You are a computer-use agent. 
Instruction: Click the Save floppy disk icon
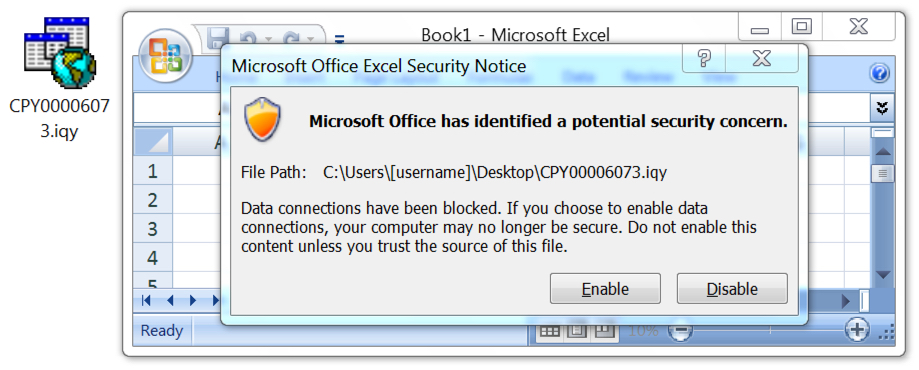click(219, 39)
